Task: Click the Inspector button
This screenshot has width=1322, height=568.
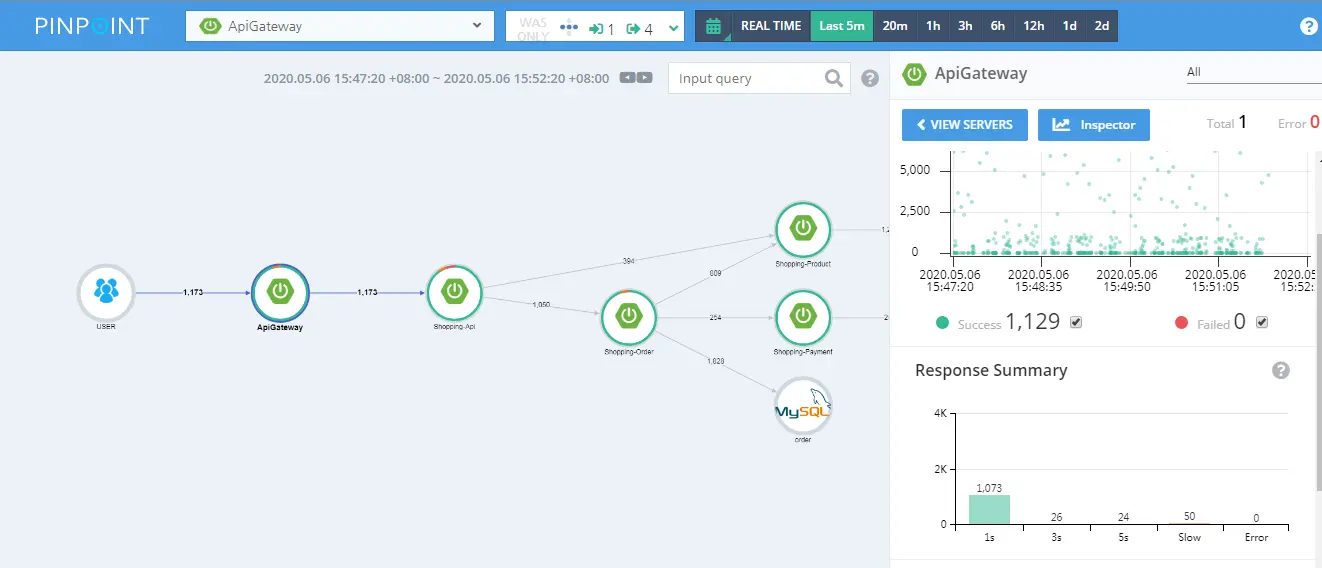Action: pos(1094,125)
